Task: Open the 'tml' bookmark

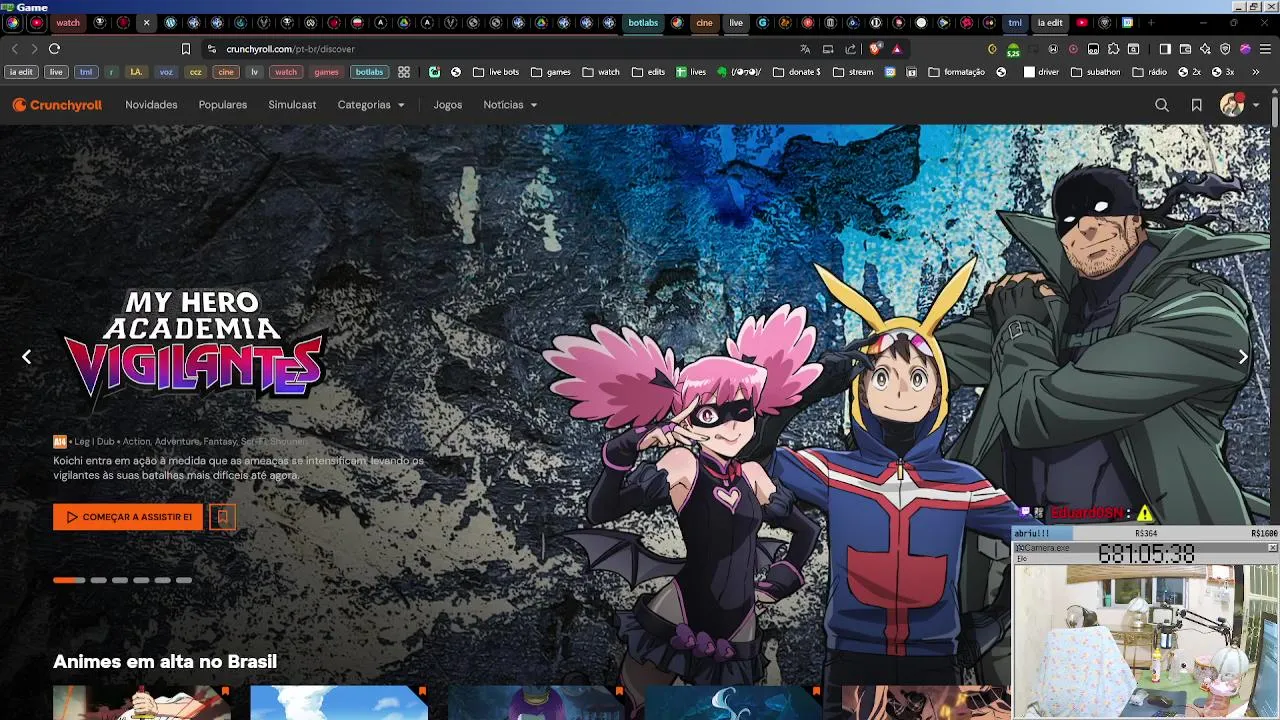Action: pos(86,72)
